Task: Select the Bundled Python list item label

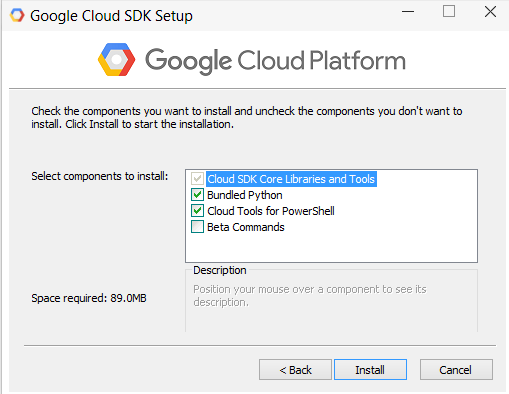Action: (x=245, y=195)
